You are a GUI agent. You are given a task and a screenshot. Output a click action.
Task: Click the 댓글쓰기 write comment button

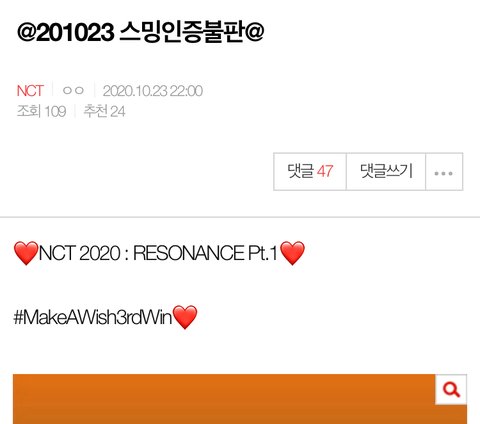(386, 172)
